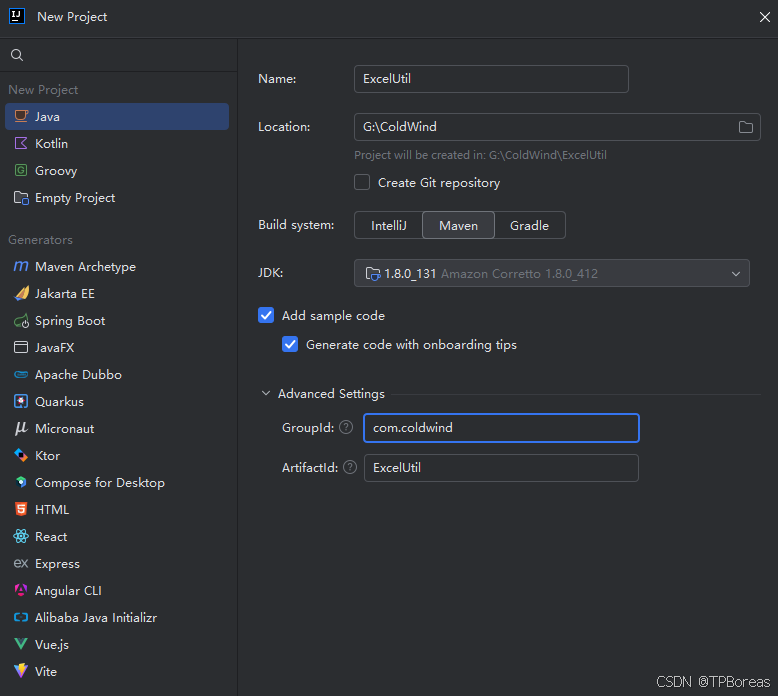This screenshot has width=778, height=696.
Task: Select Compose for Desktop label
Action: [x=100, y=483]
